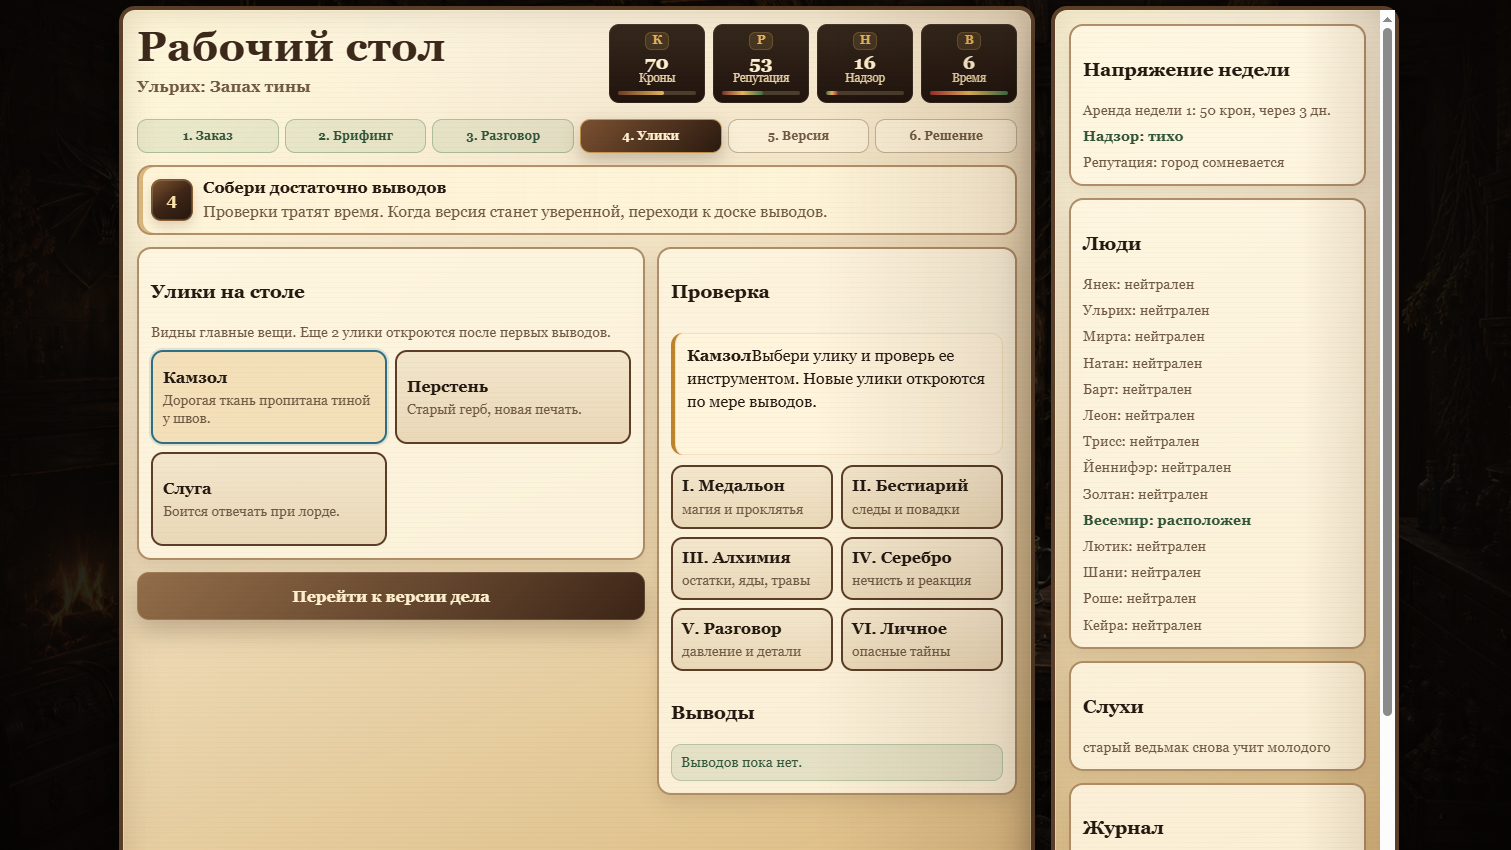
Task: Click the P reputation badge icon
Action: pyautogui.click(x=761, y=40)
